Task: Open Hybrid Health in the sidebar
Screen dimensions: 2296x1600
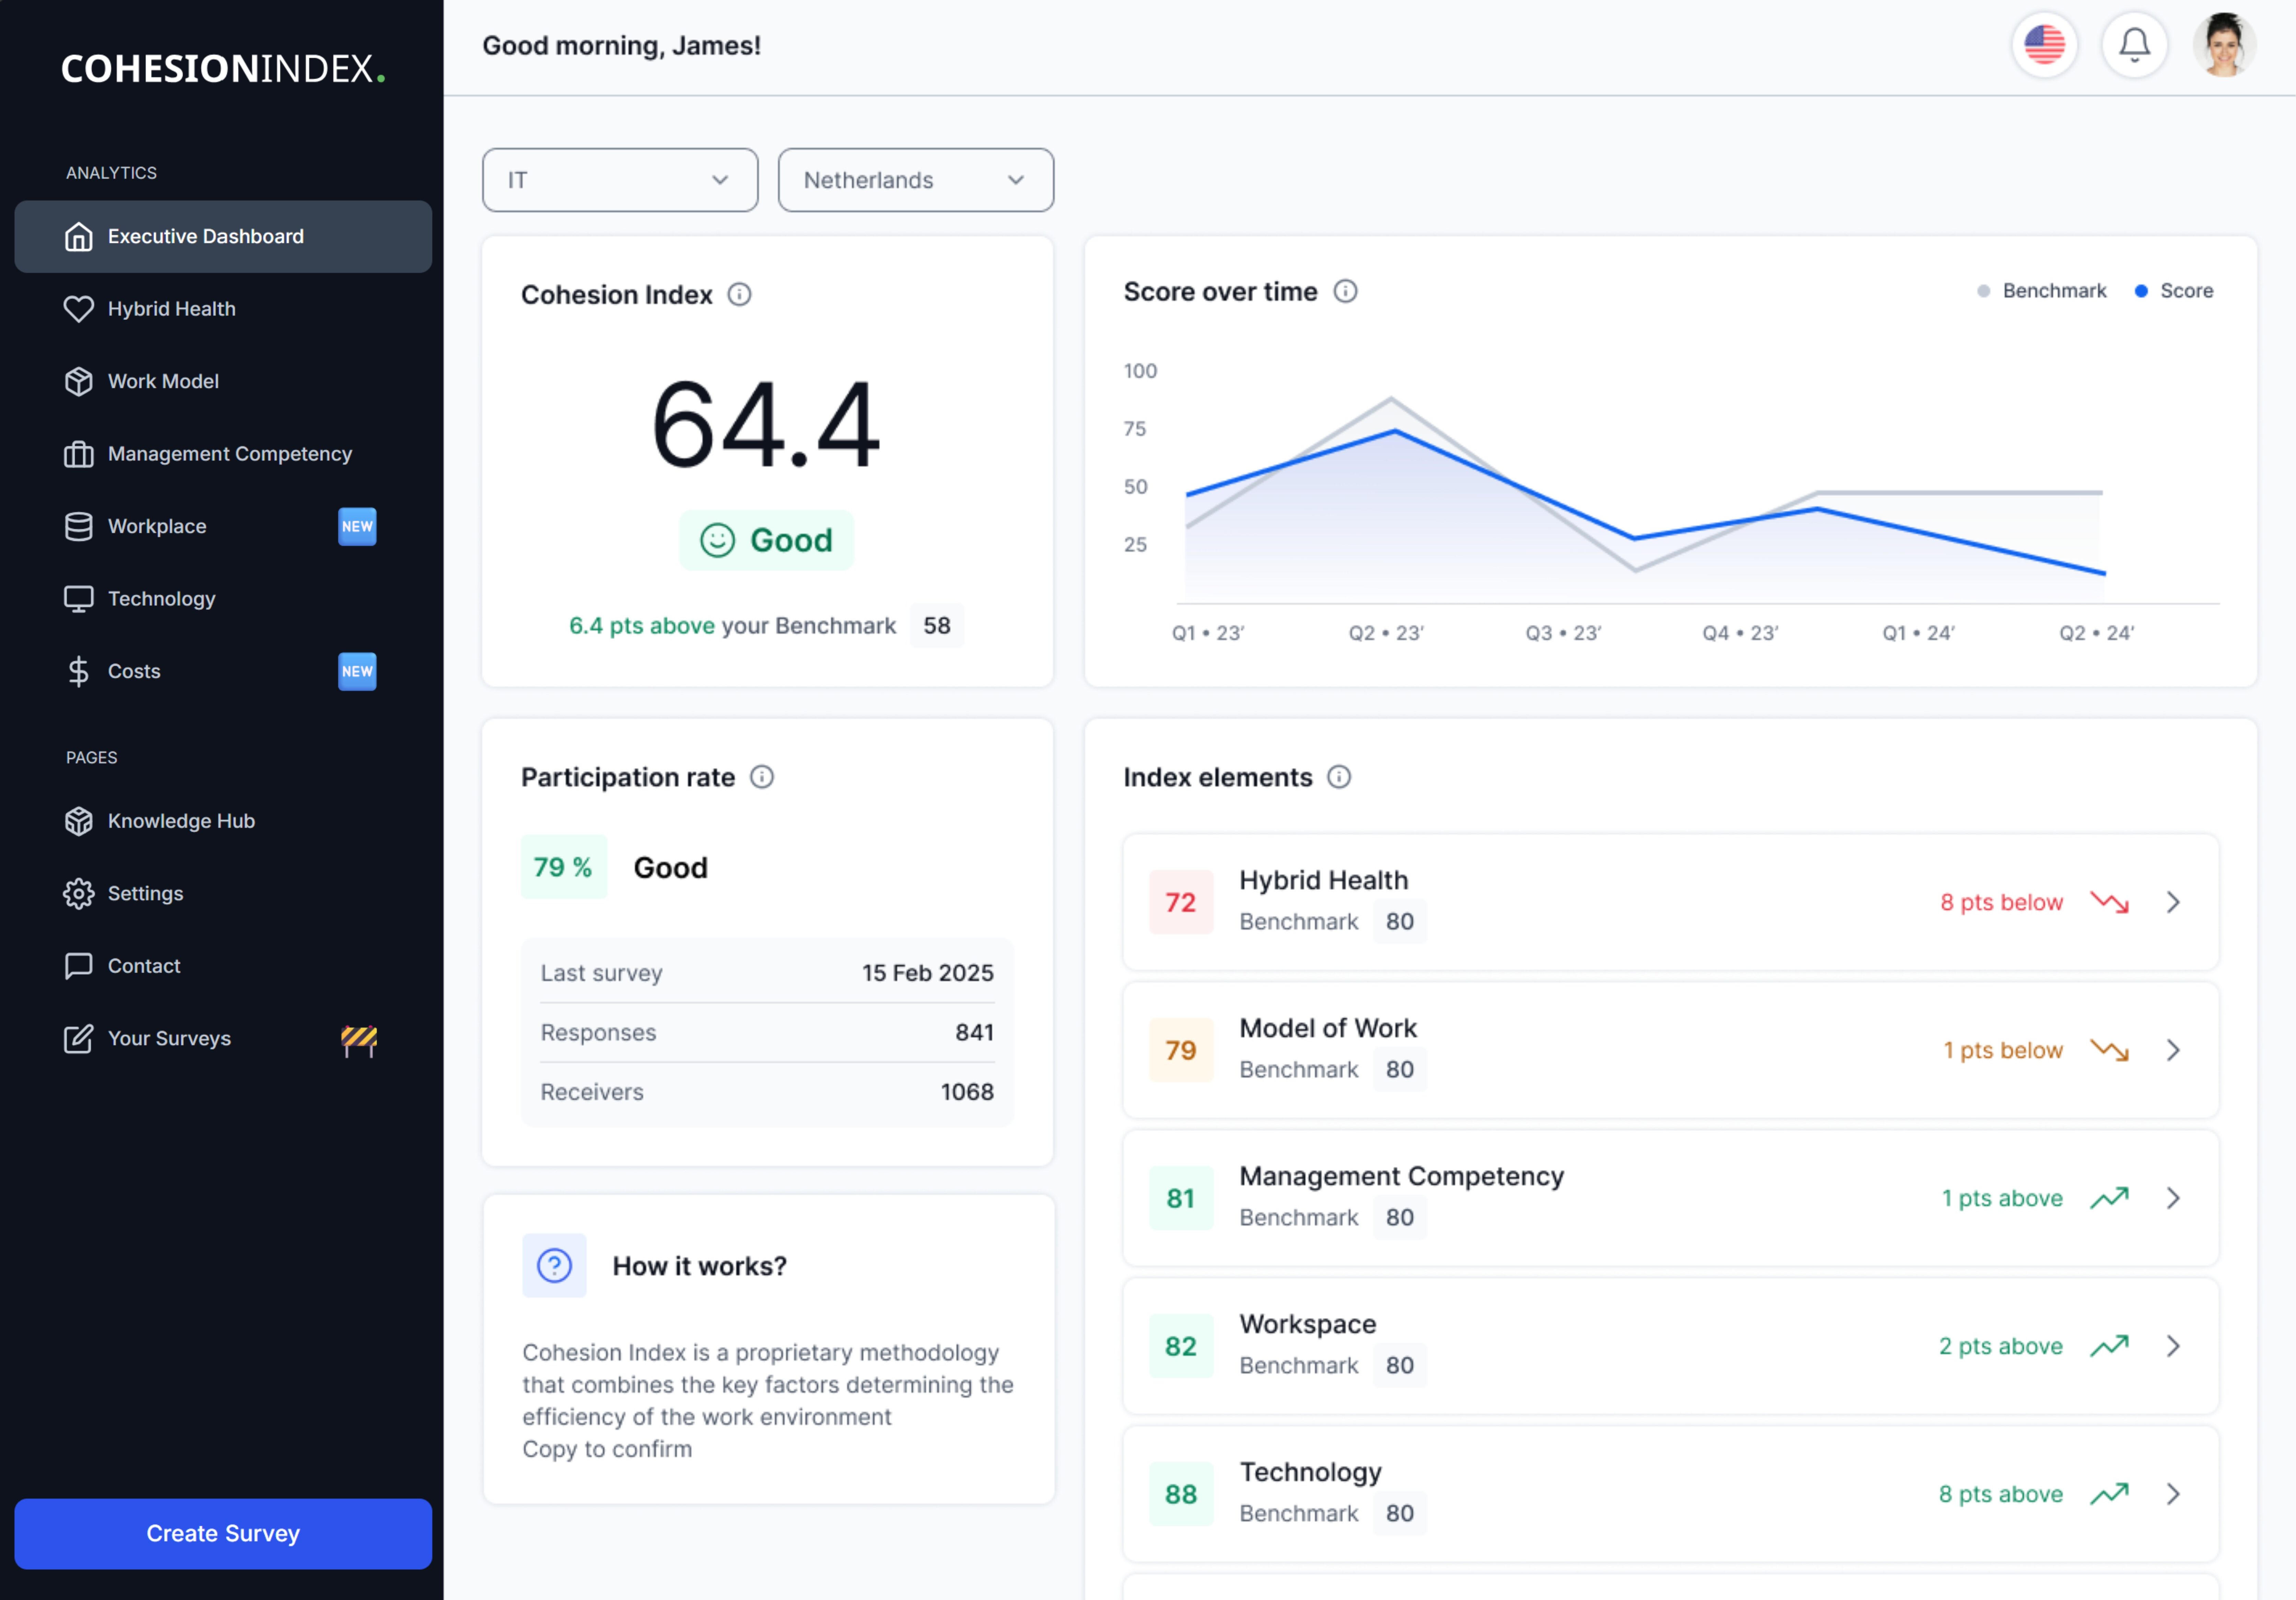Action: click(x=223, y=309)
